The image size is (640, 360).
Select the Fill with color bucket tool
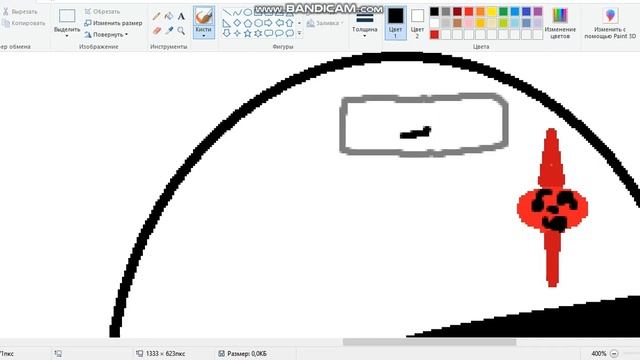(x=169, y=16)
